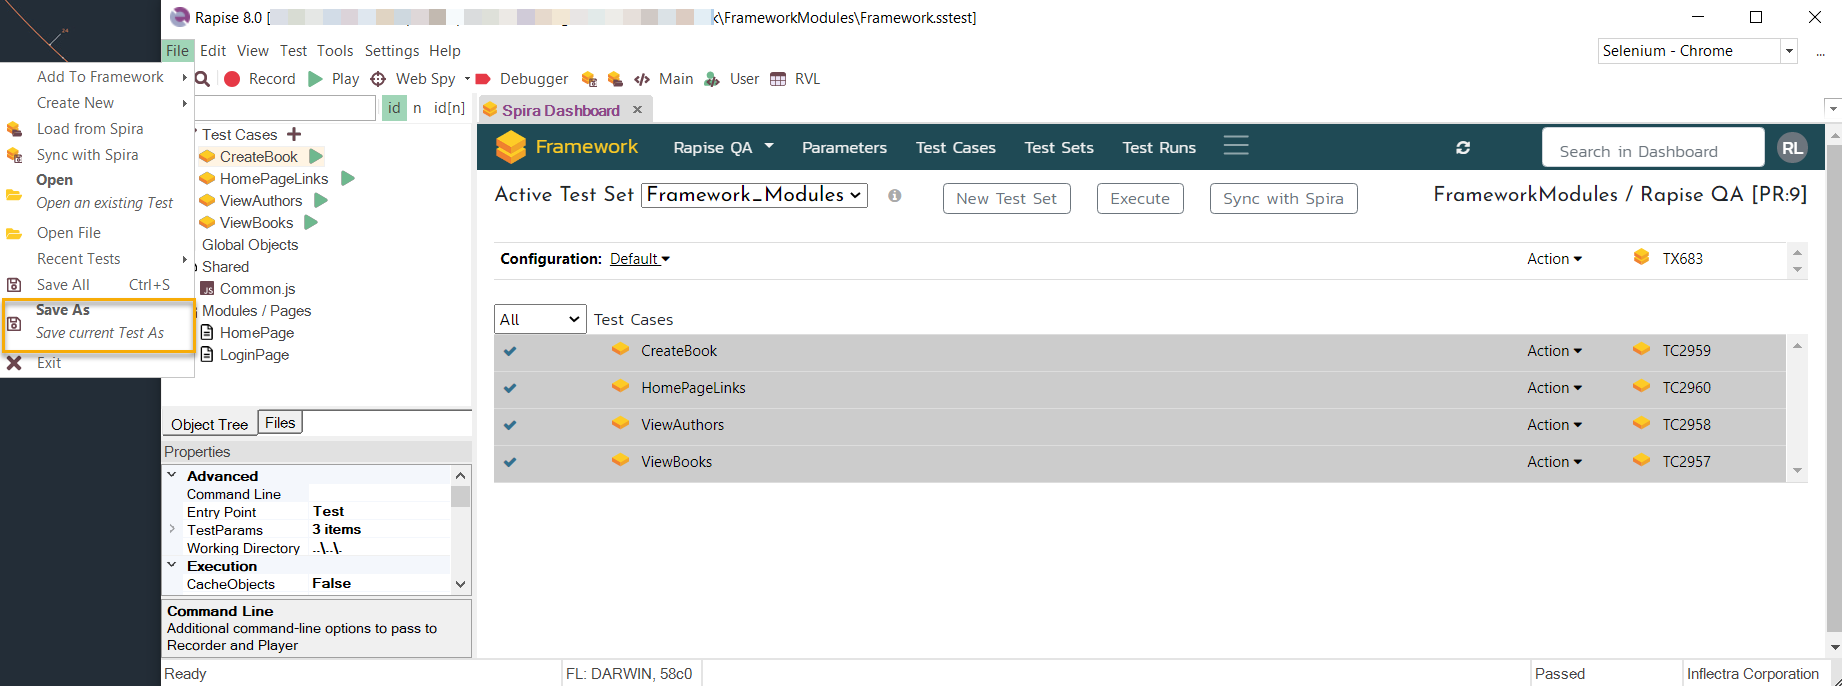Click info icon next to Active Test Set
The image size is (1842, 686).
[x=895, y=196]
